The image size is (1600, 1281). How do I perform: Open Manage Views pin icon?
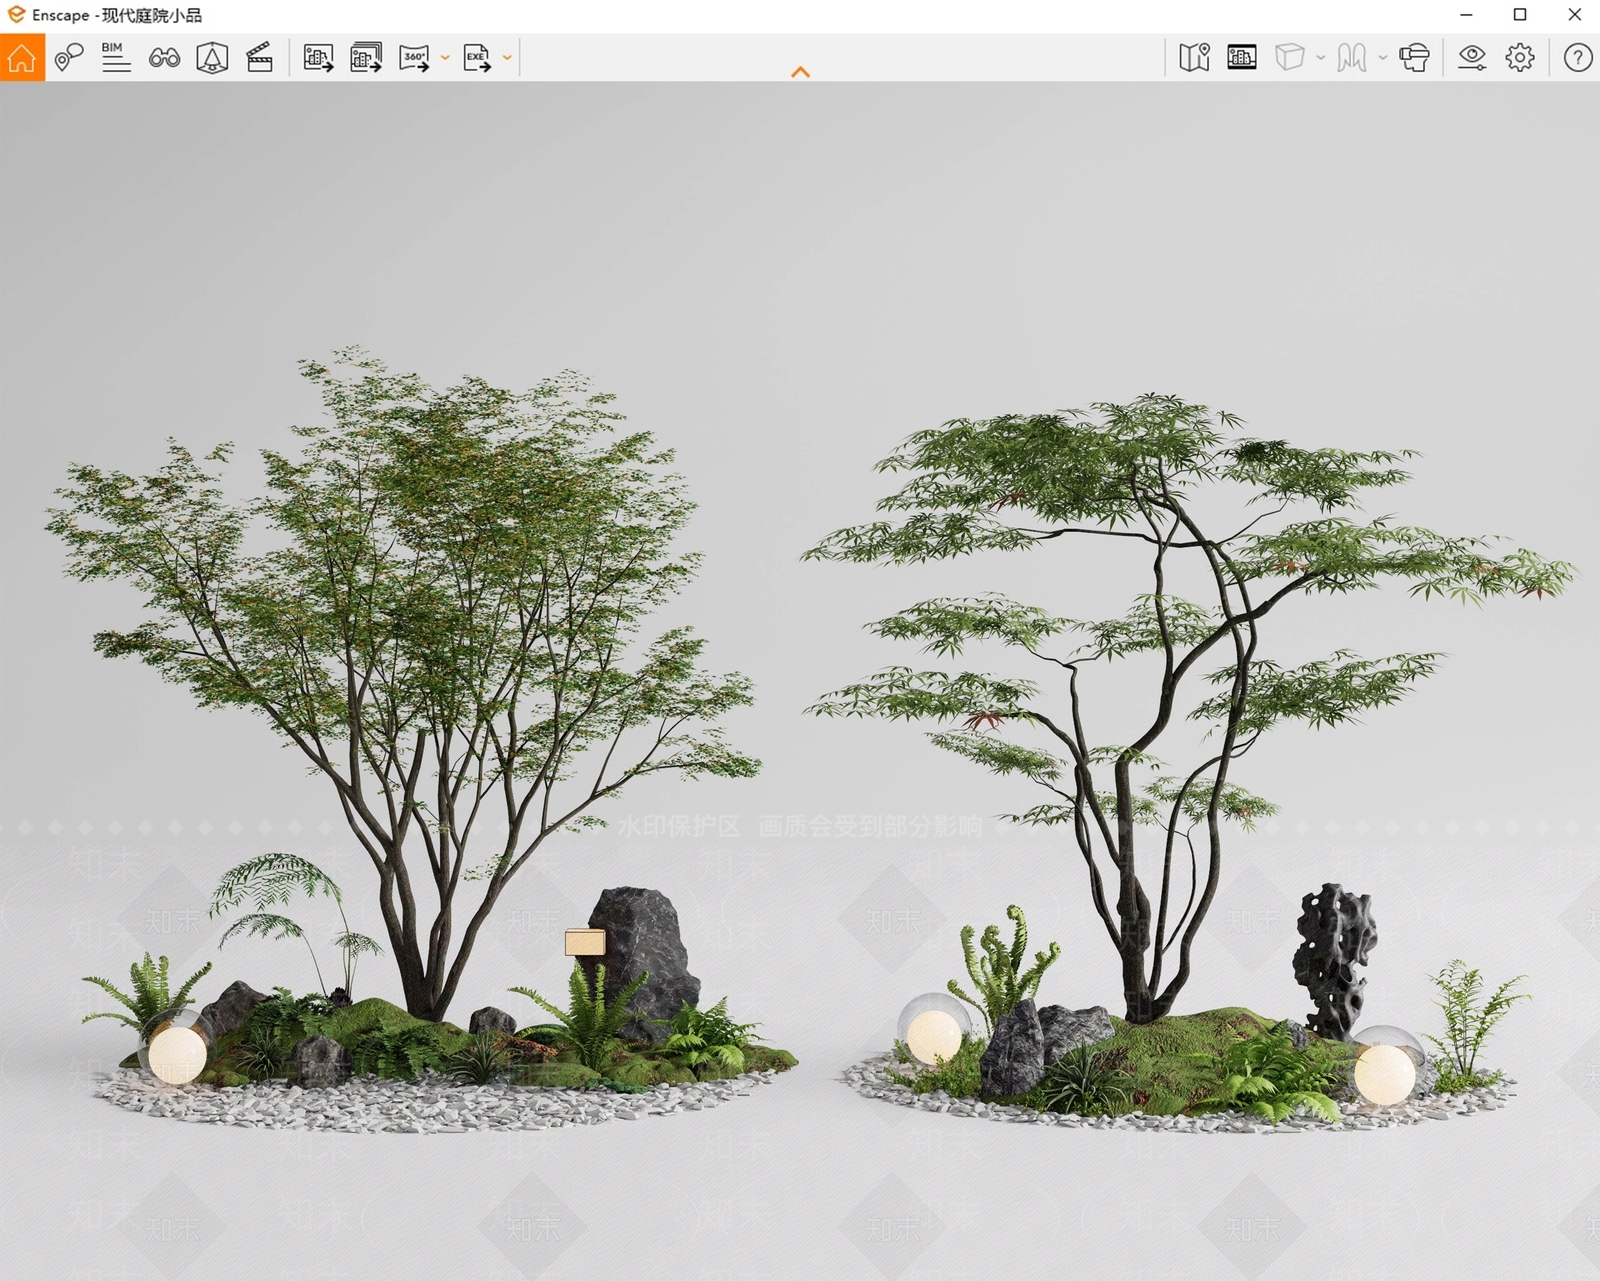(x=69, y=58)
